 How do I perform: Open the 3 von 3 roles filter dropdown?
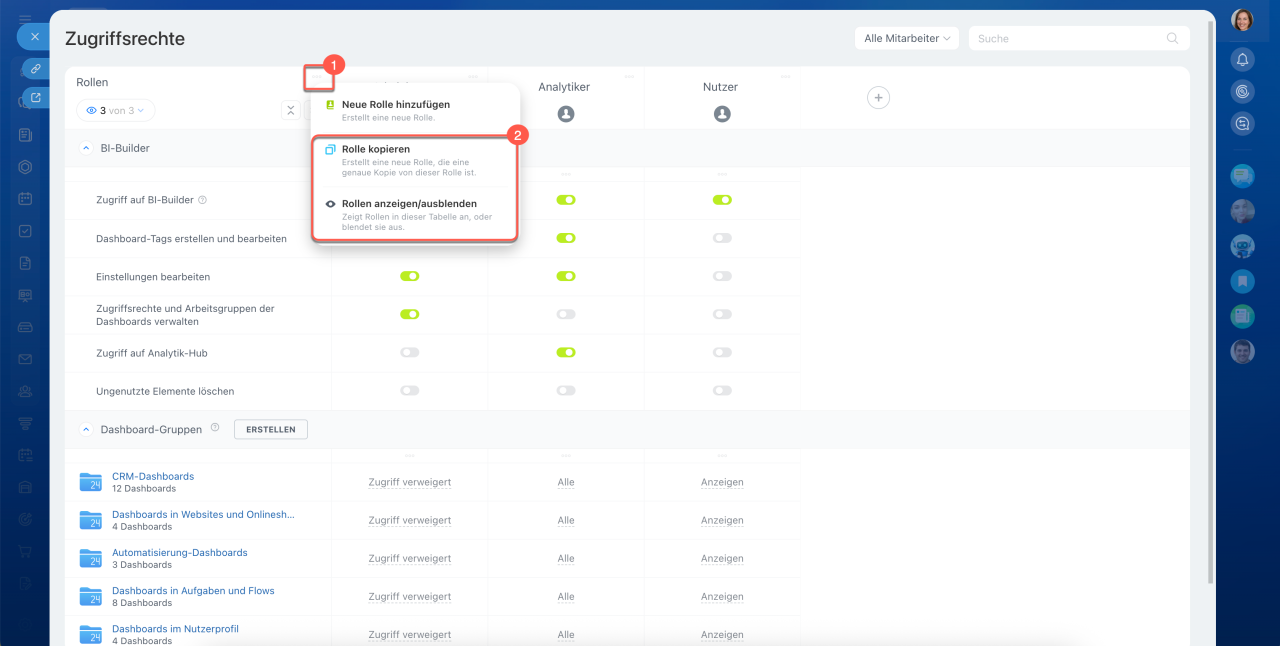[116, 111]
